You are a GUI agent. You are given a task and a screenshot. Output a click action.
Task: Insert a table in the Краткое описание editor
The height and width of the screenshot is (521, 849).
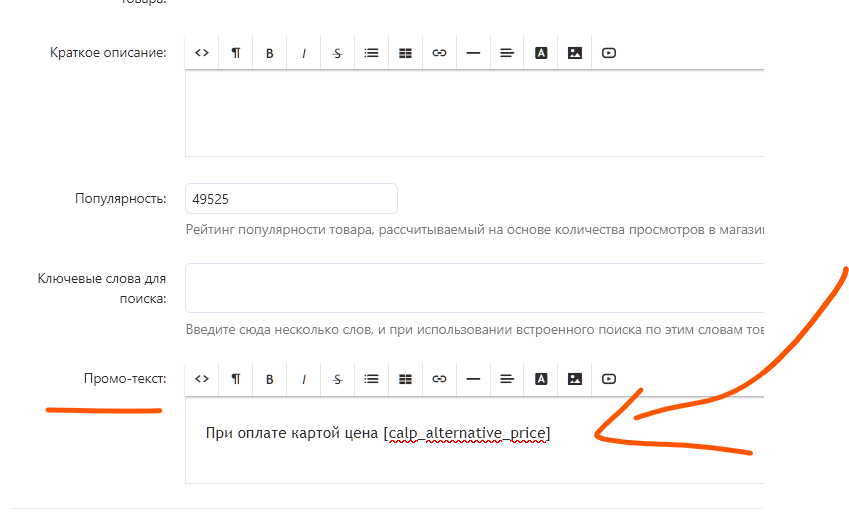pos(405,53)
